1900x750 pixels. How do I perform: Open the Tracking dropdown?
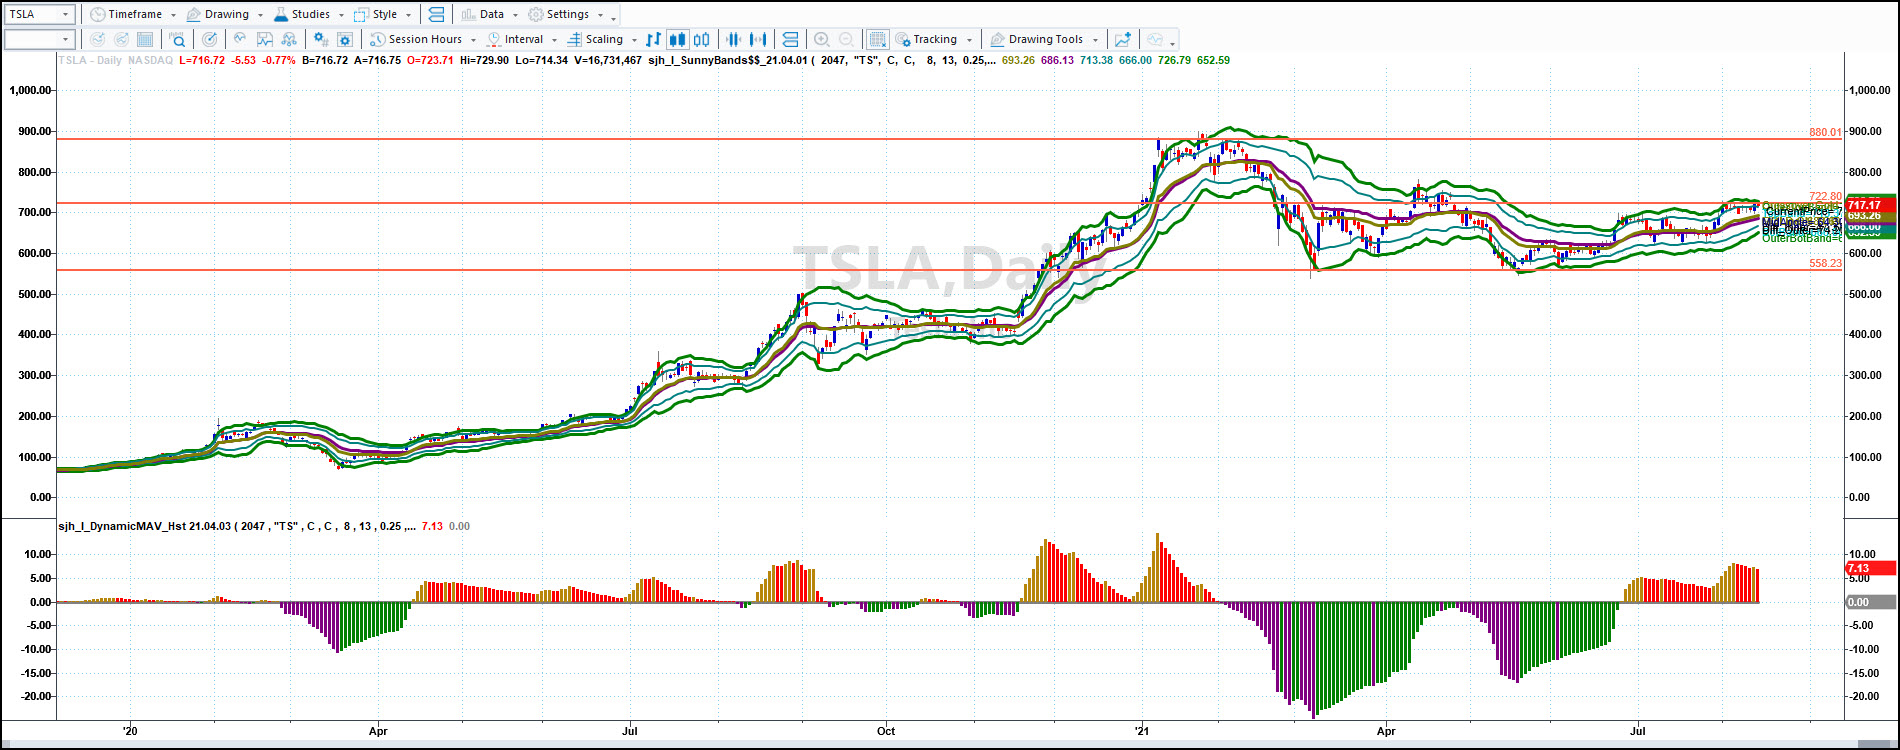933,40
